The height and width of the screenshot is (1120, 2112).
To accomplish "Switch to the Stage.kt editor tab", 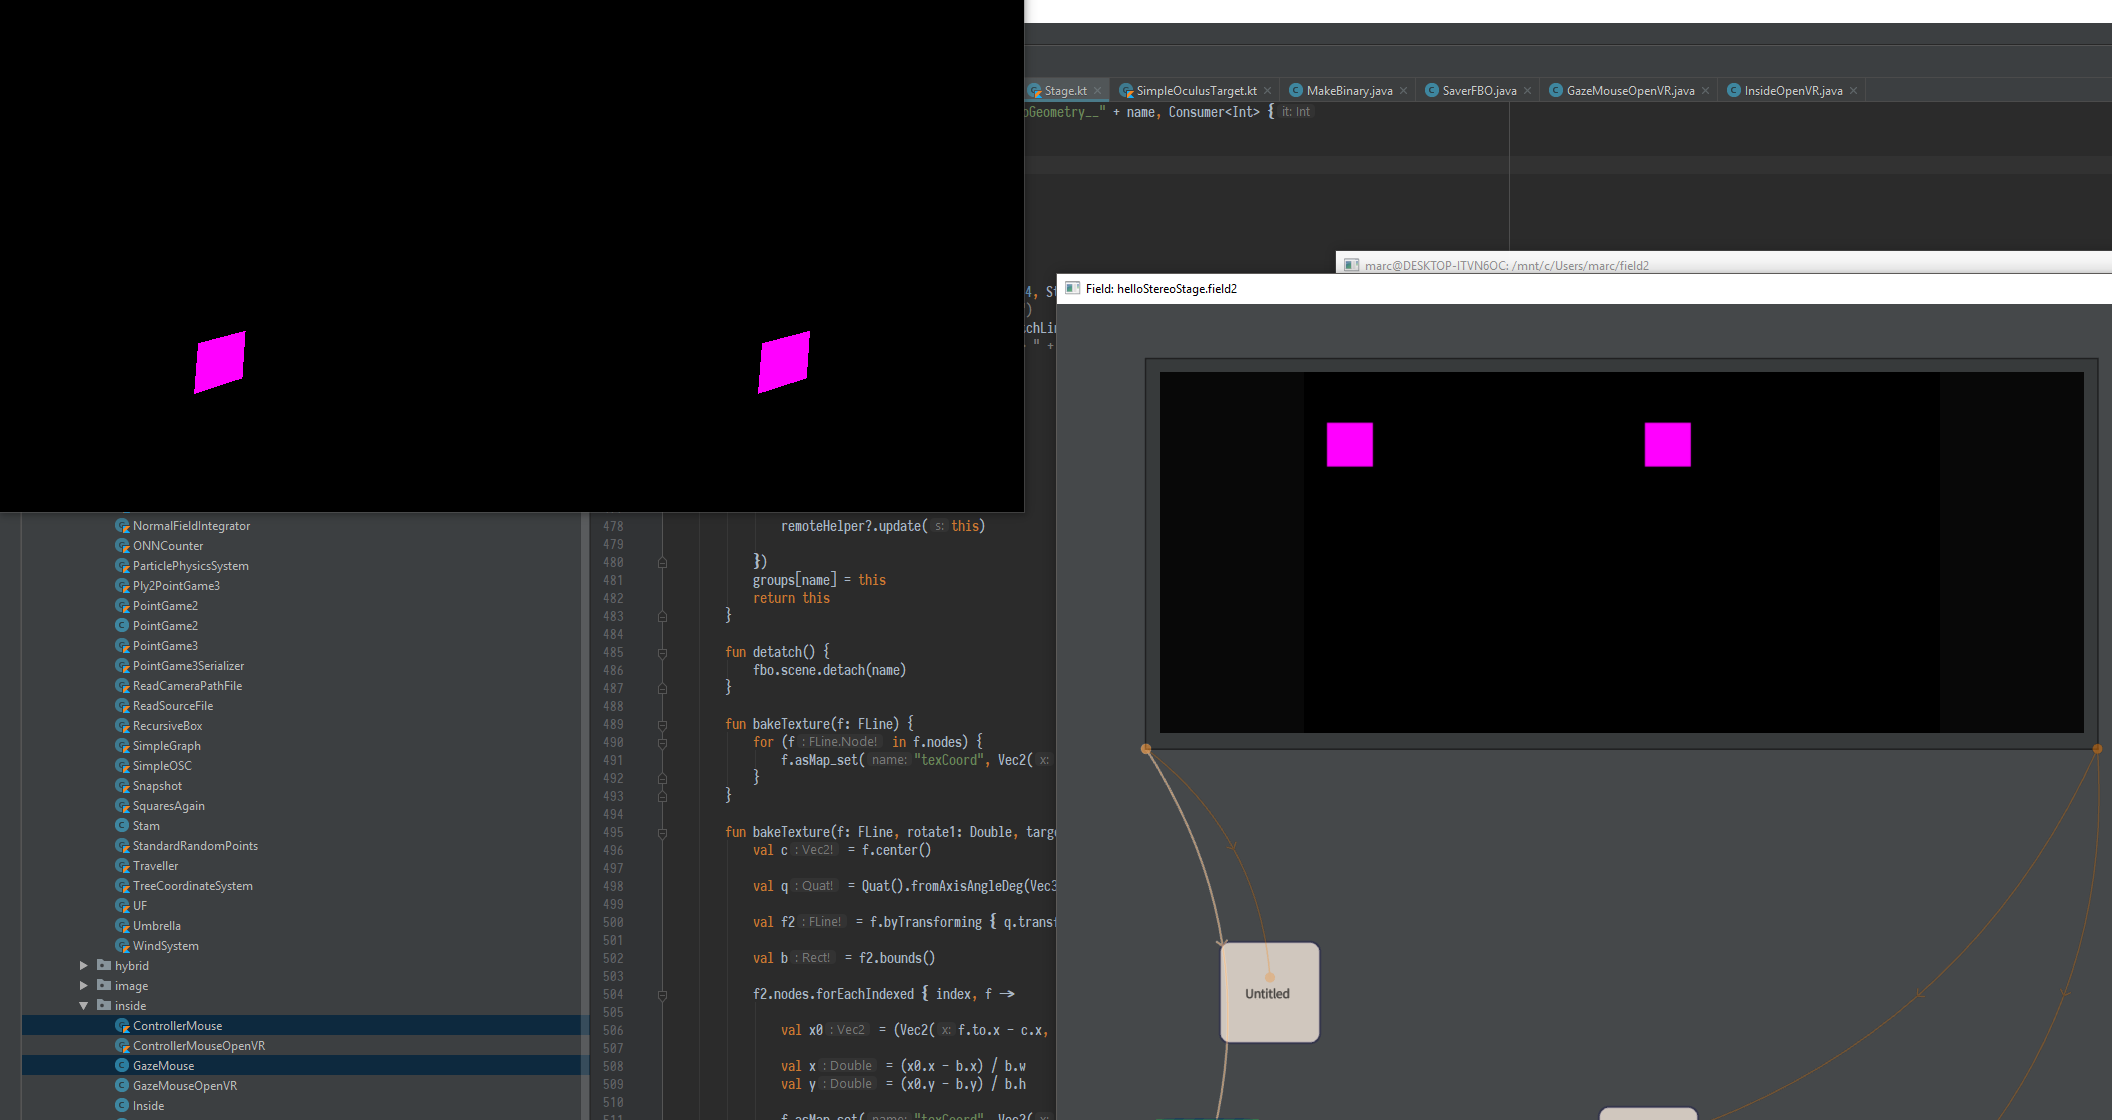I will (x=1065, y=91).
